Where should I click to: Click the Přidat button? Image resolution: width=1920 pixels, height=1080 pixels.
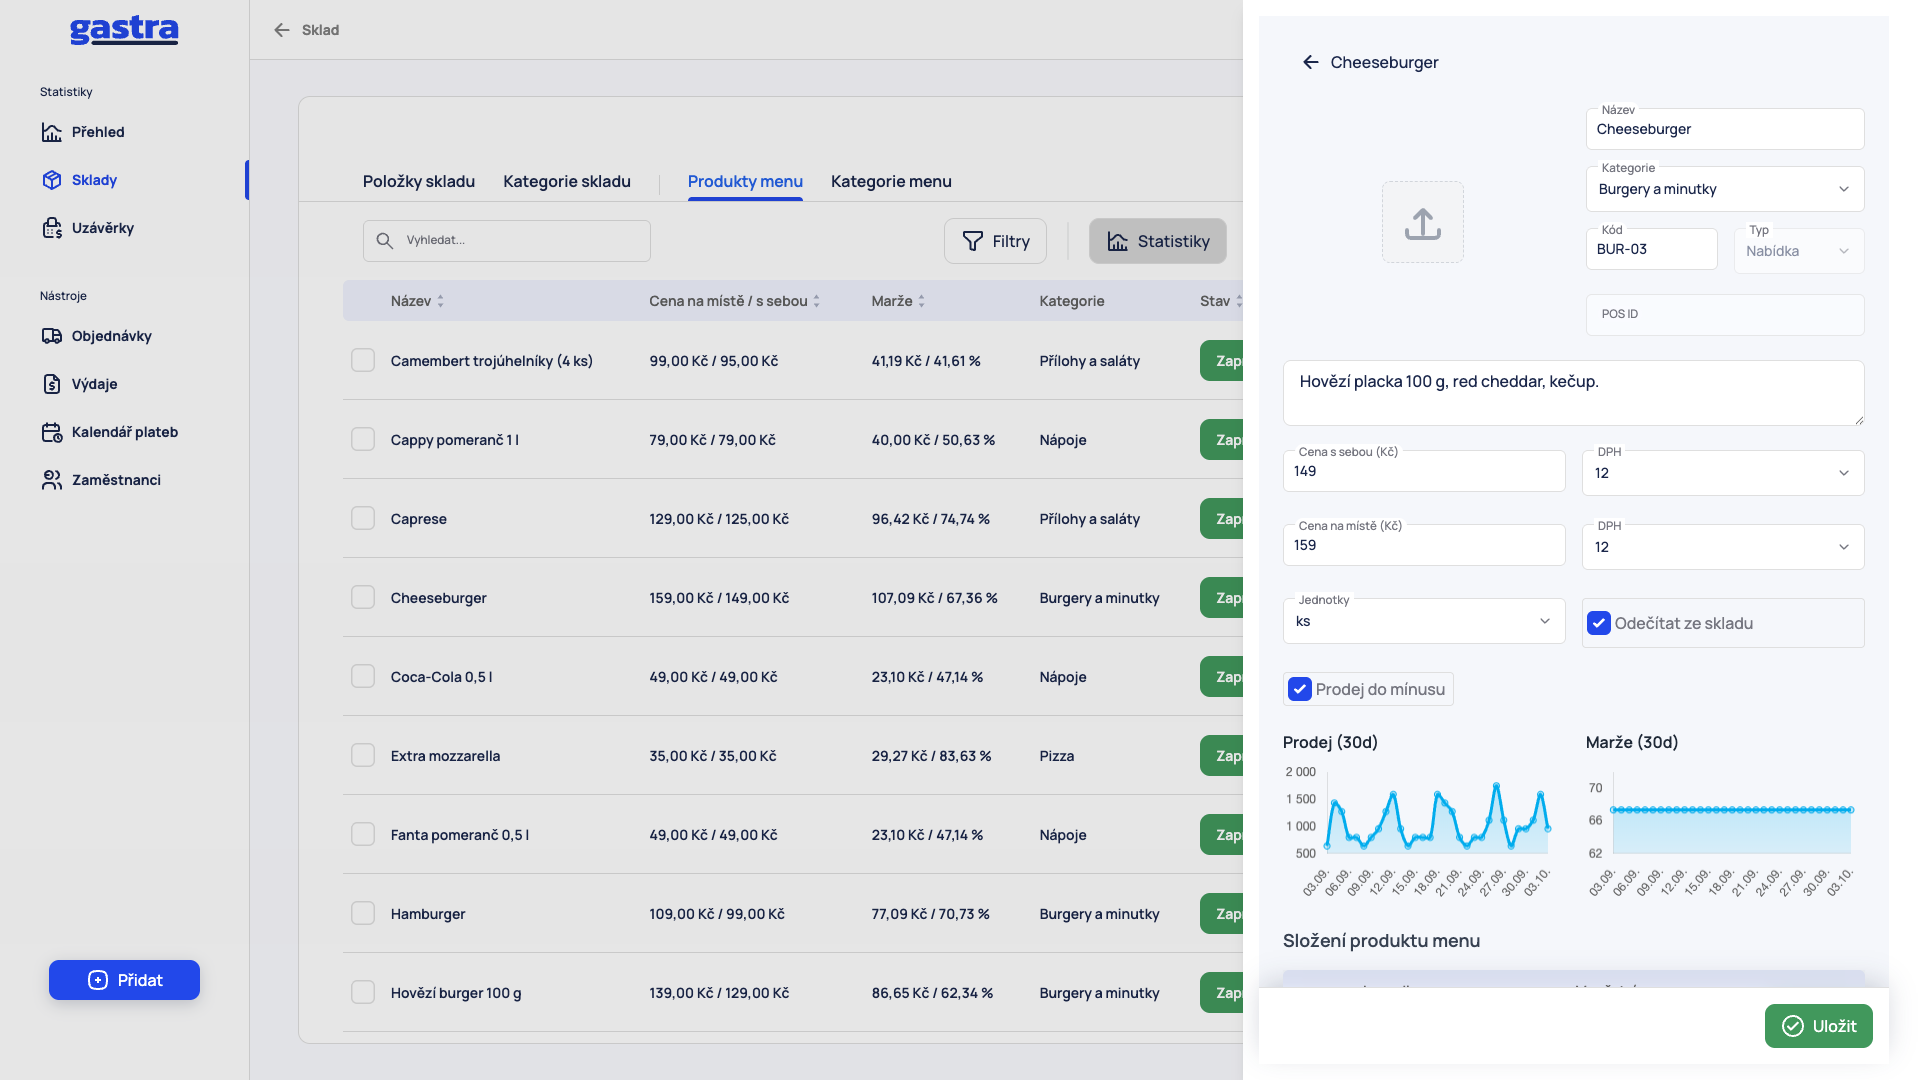(124, 980)
